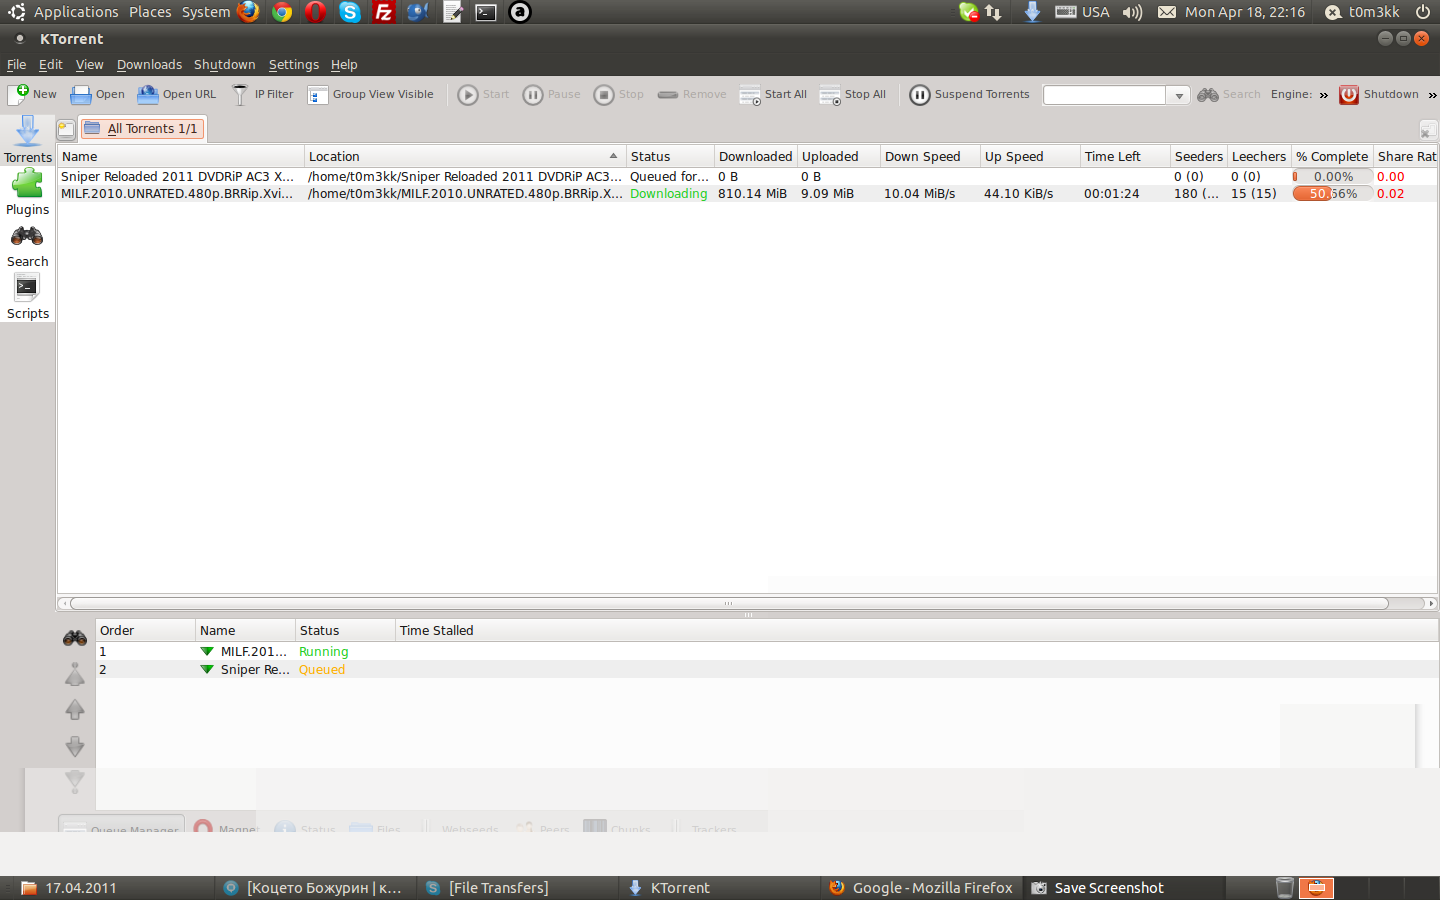The width and height of the screenshot is (1440, 900).
Task: Click queue manager binoculars search icon
Action: click(75, 638)
